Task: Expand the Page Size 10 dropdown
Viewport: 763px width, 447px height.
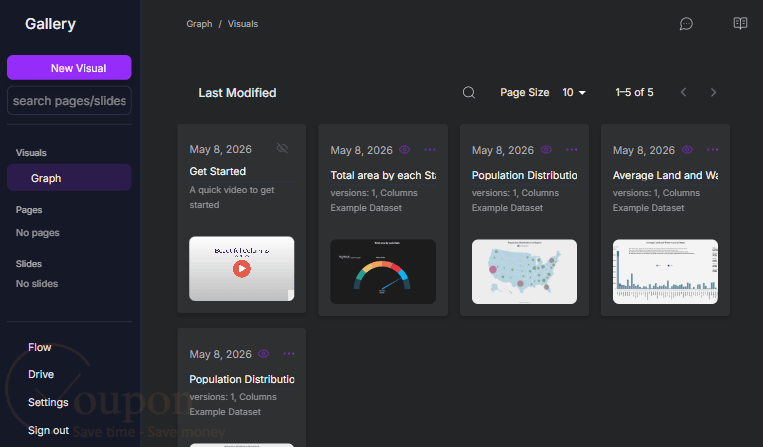Action: click(574, 92)
